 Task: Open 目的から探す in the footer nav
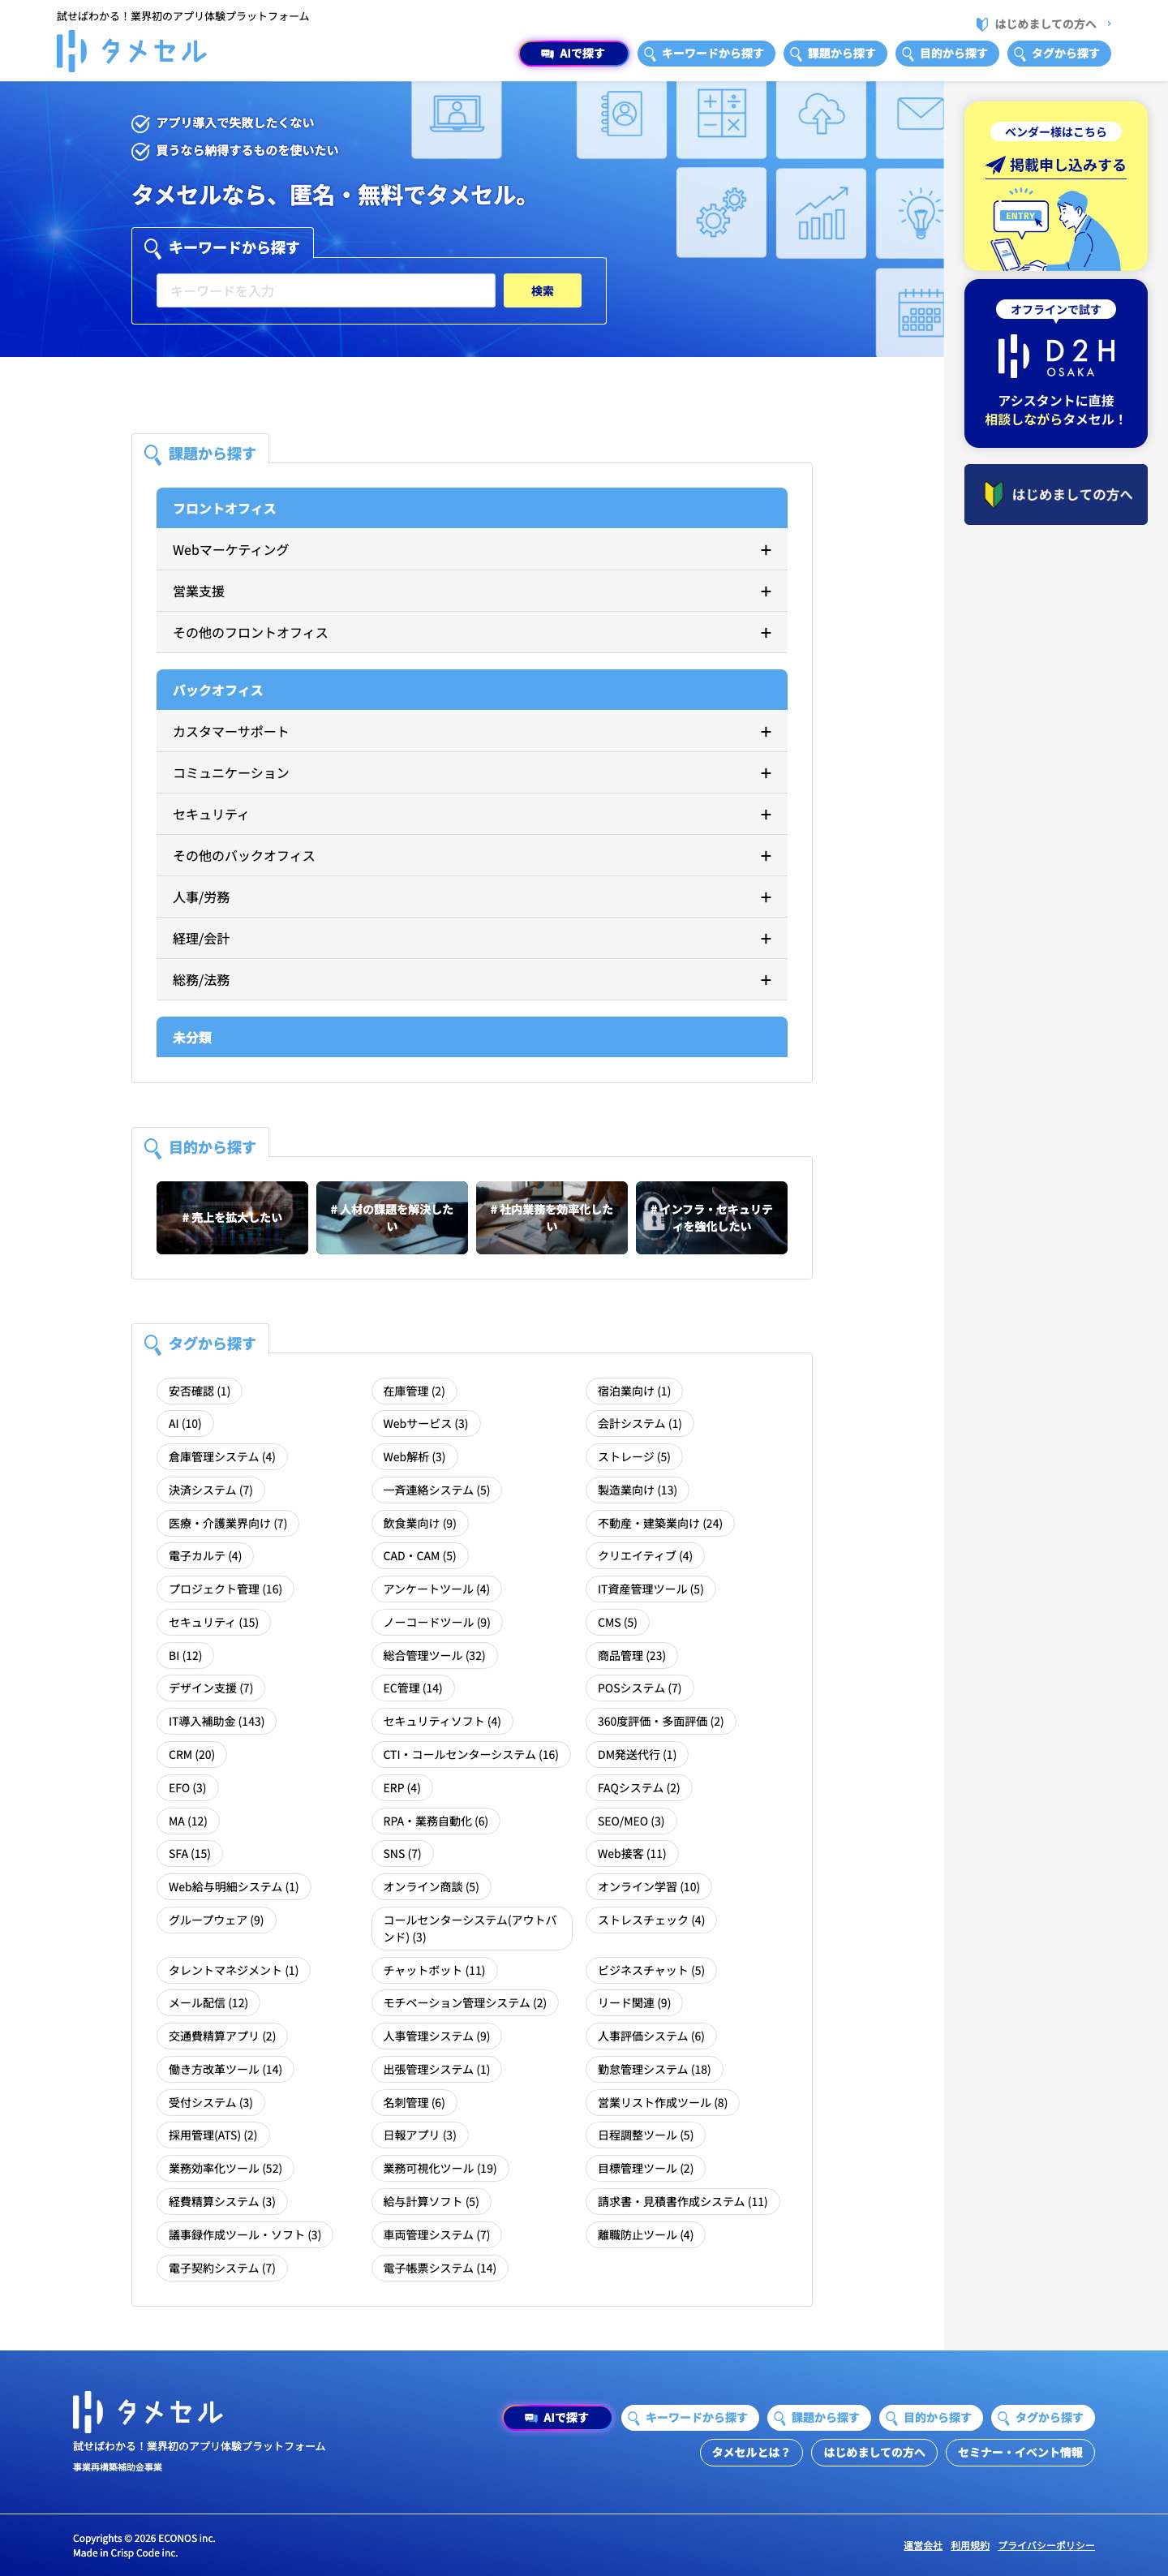click(x=930, y=2418)
